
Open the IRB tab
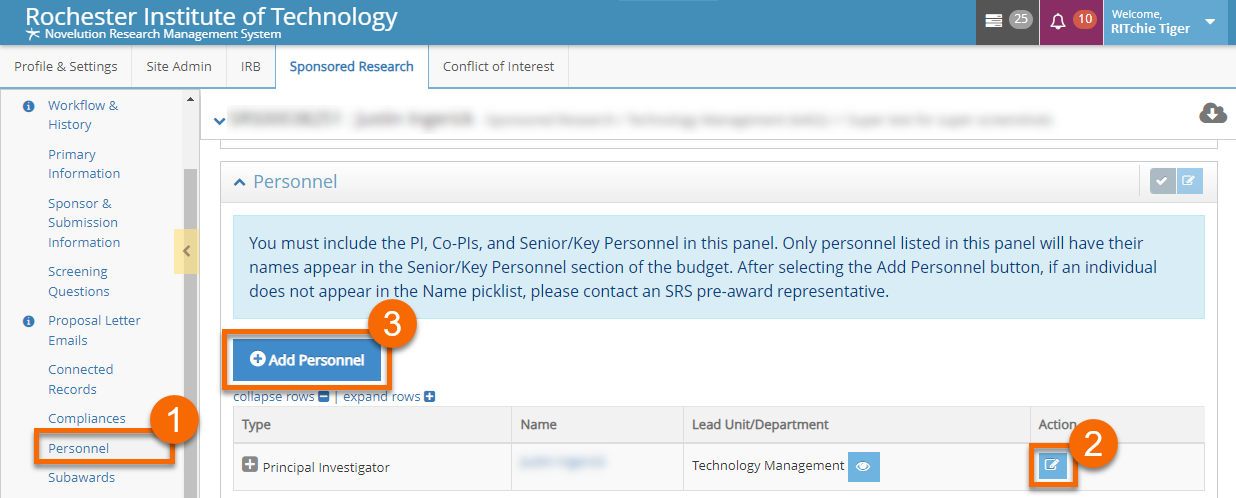click(250, 67)
